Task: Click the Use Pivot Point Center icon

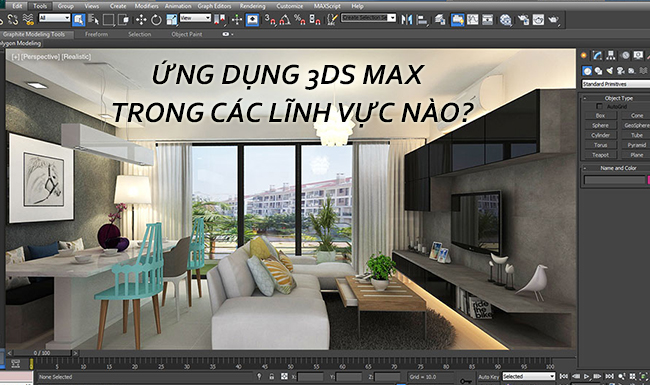Action: pos(220,19)
